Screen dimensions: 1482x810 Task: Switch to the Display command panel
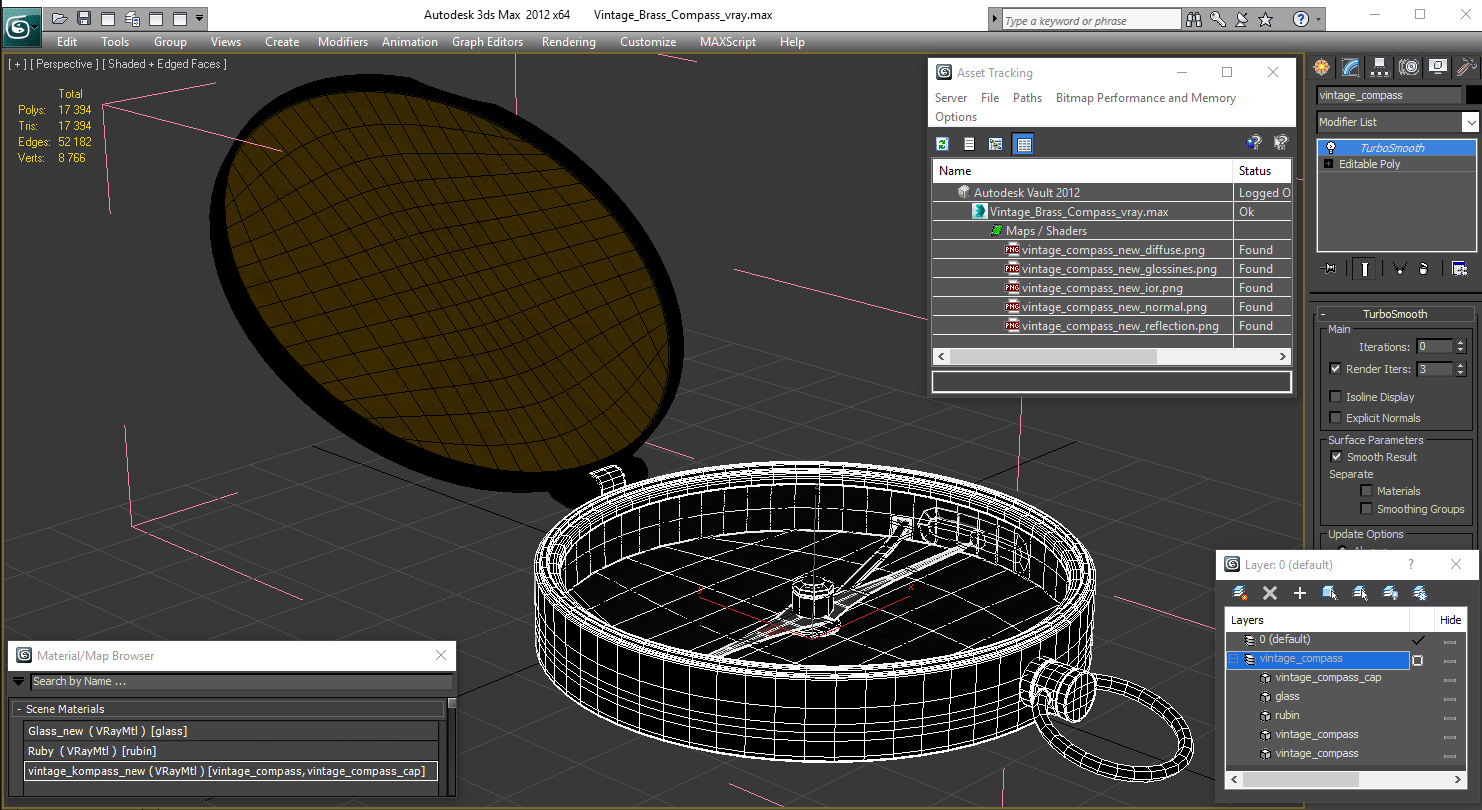1438,67
